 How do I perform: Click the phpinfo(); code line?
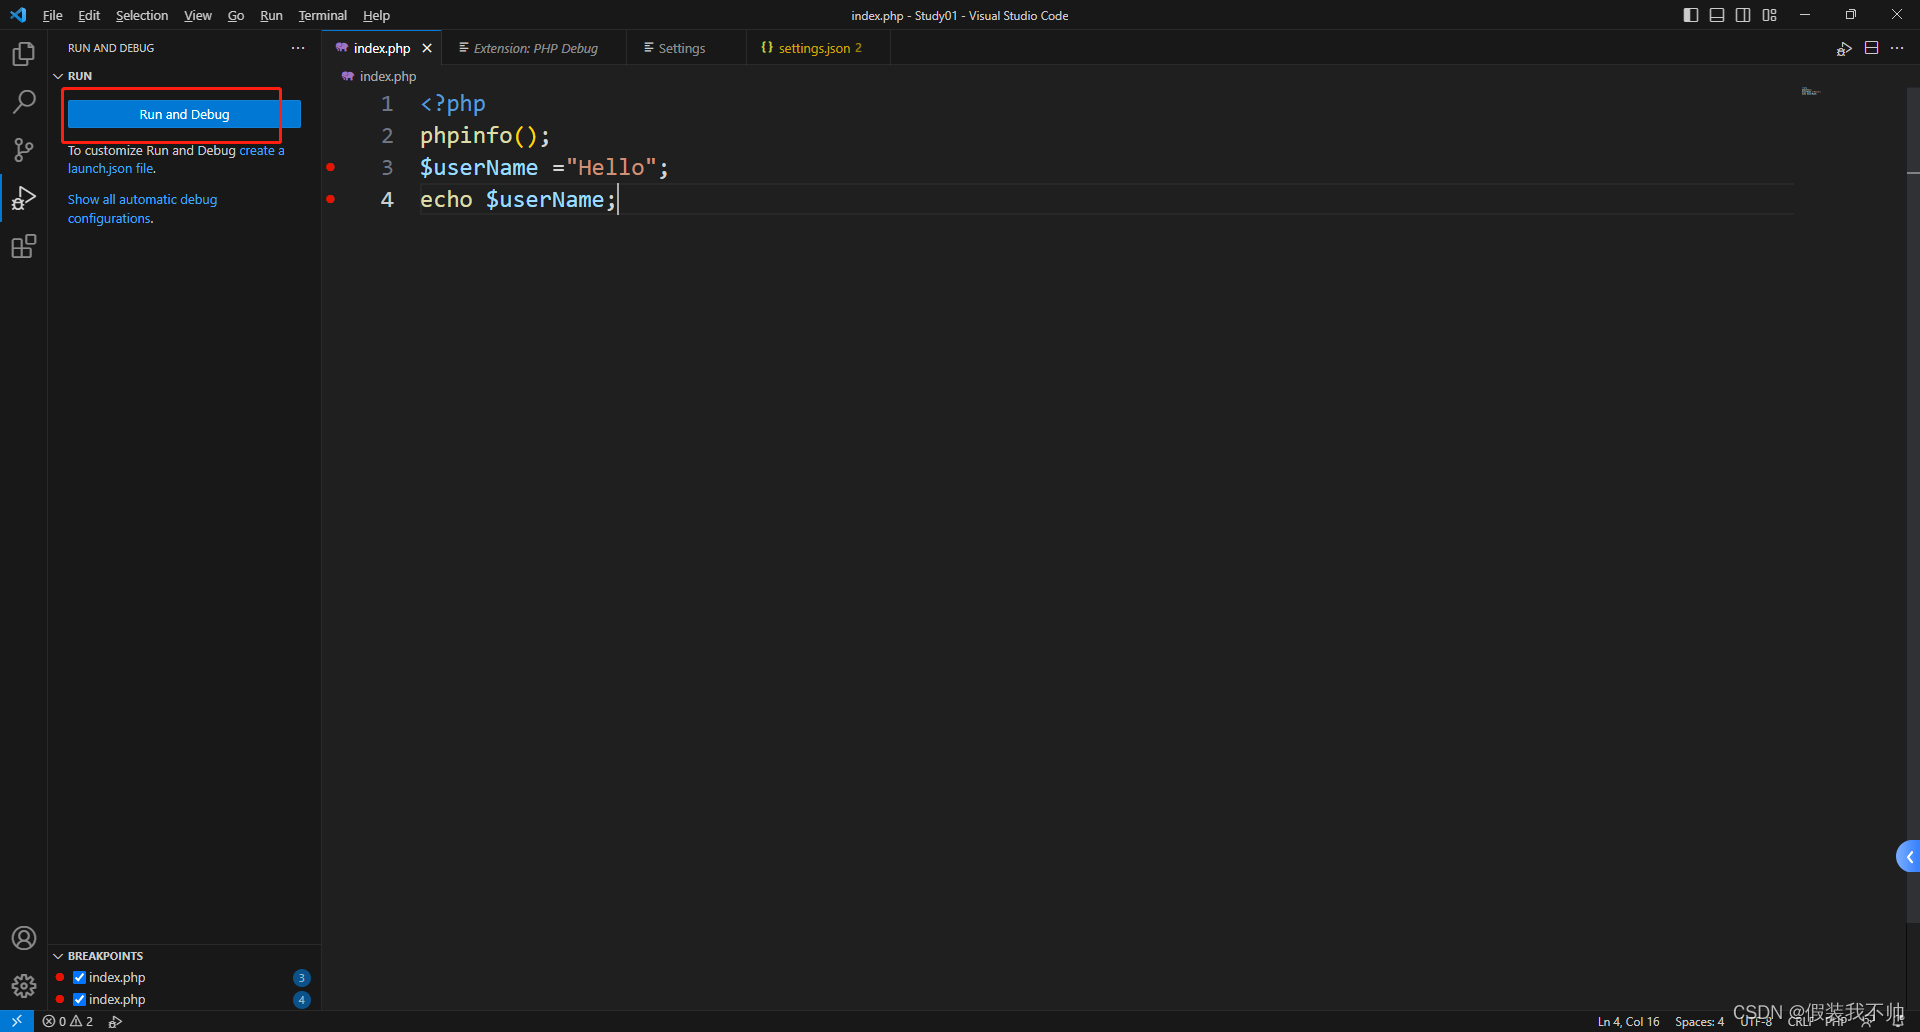[485, 135]
